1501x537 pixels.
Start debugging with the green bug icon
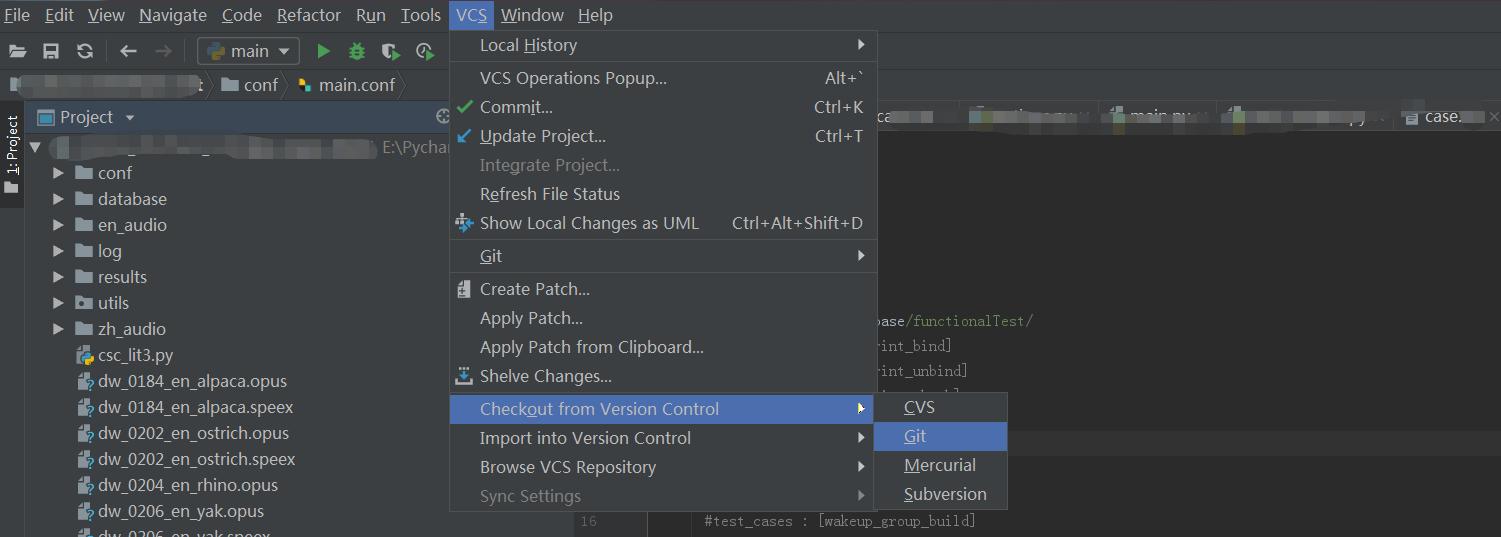pos(356,51)
